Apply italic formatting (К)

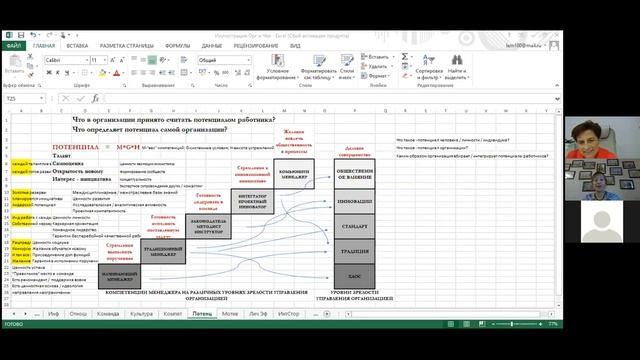(x=58, y=73)
